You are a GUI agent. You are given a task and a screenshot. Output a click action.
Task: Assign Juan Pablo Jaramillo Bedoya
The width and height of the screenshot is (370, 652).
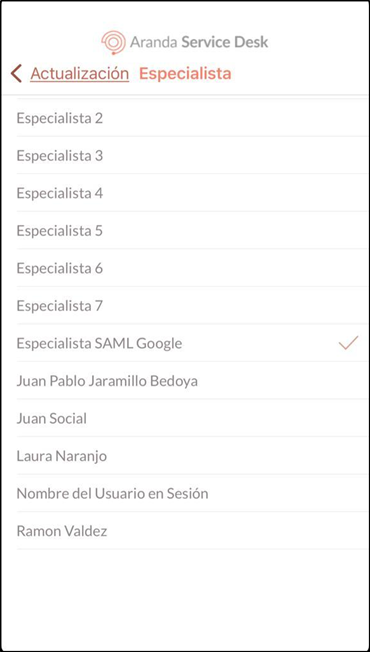[192, 381]
